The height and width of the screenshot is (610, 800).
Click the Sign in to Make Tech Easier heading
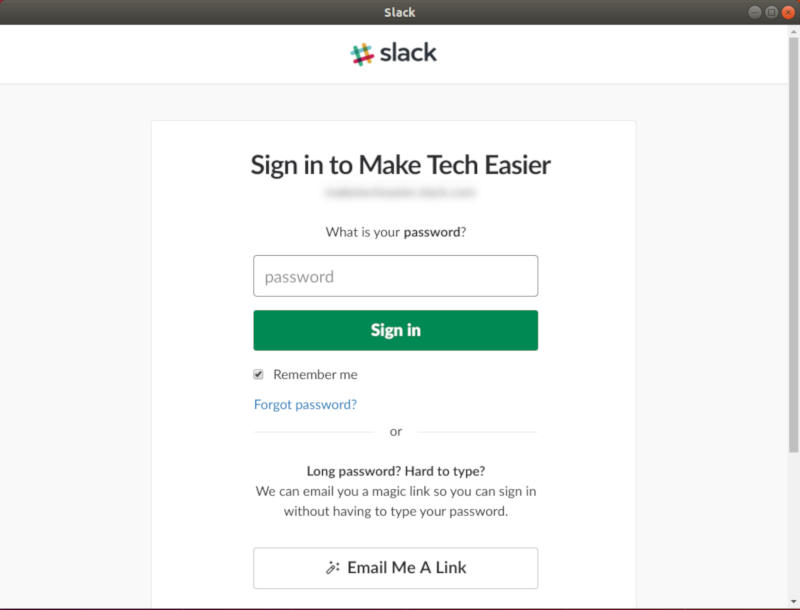pos(398,164)
